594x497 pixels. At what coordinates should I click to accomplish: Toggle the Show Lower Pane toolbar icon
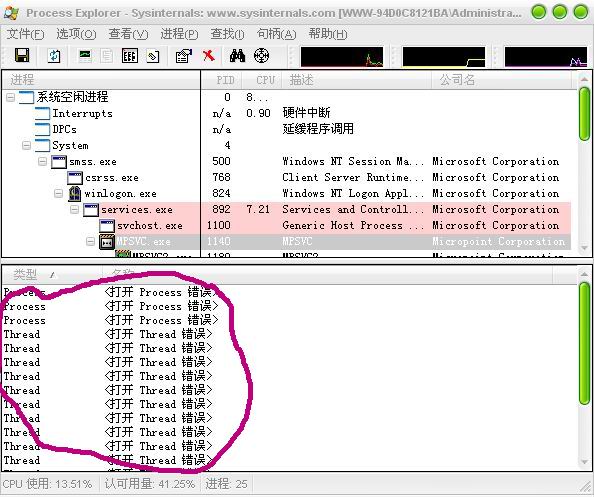coord(130,56)
